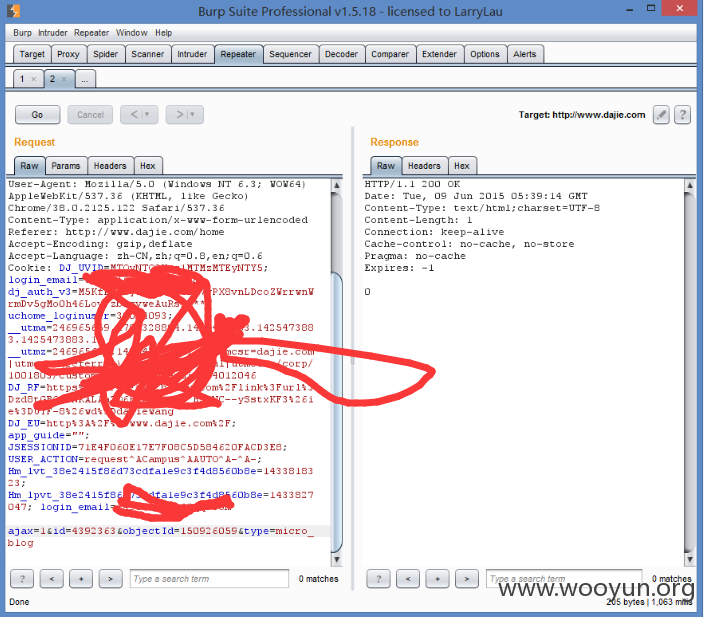Click the 'Content-Length: 1' response header
704x617 pixels.
418,220
